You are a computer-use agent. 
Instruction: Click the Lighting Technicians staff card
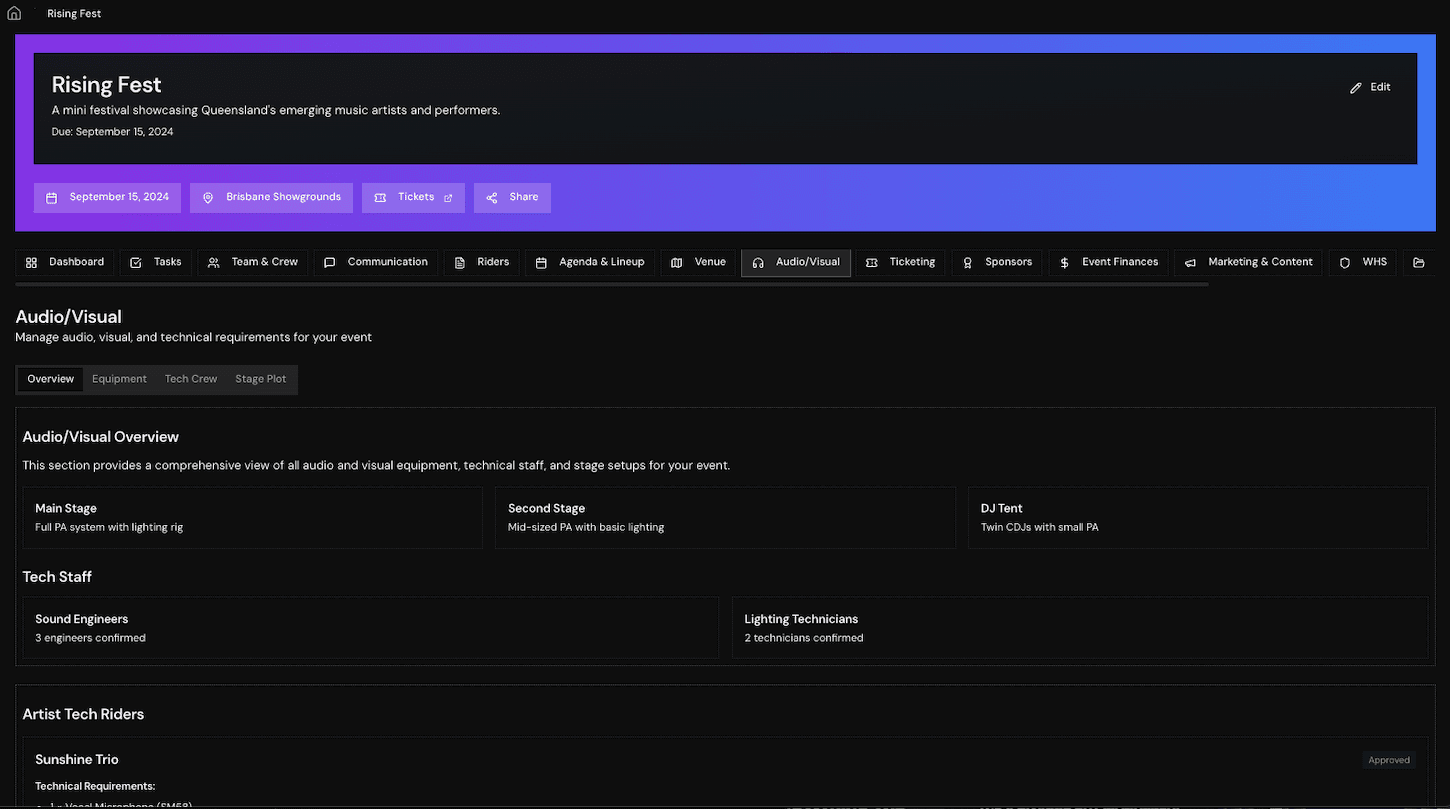click(1080, 628)
